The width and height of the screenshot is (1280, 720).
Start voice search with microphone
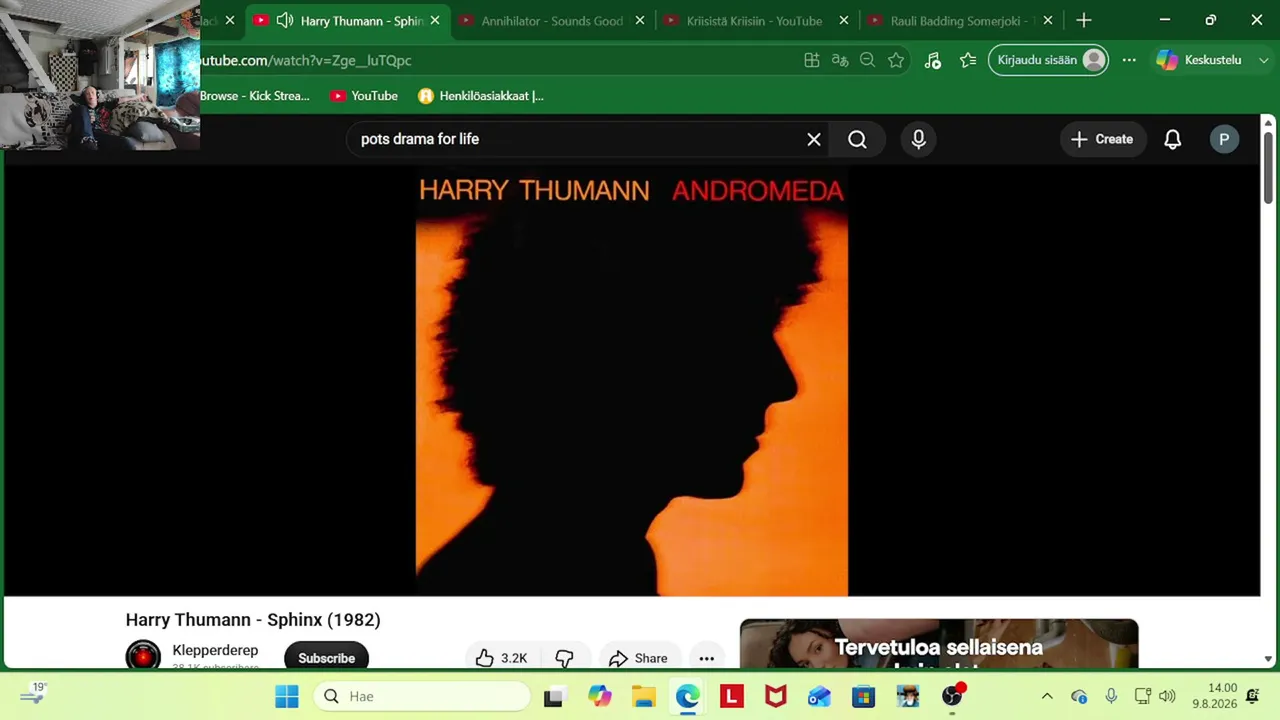(x=919, y=139)
